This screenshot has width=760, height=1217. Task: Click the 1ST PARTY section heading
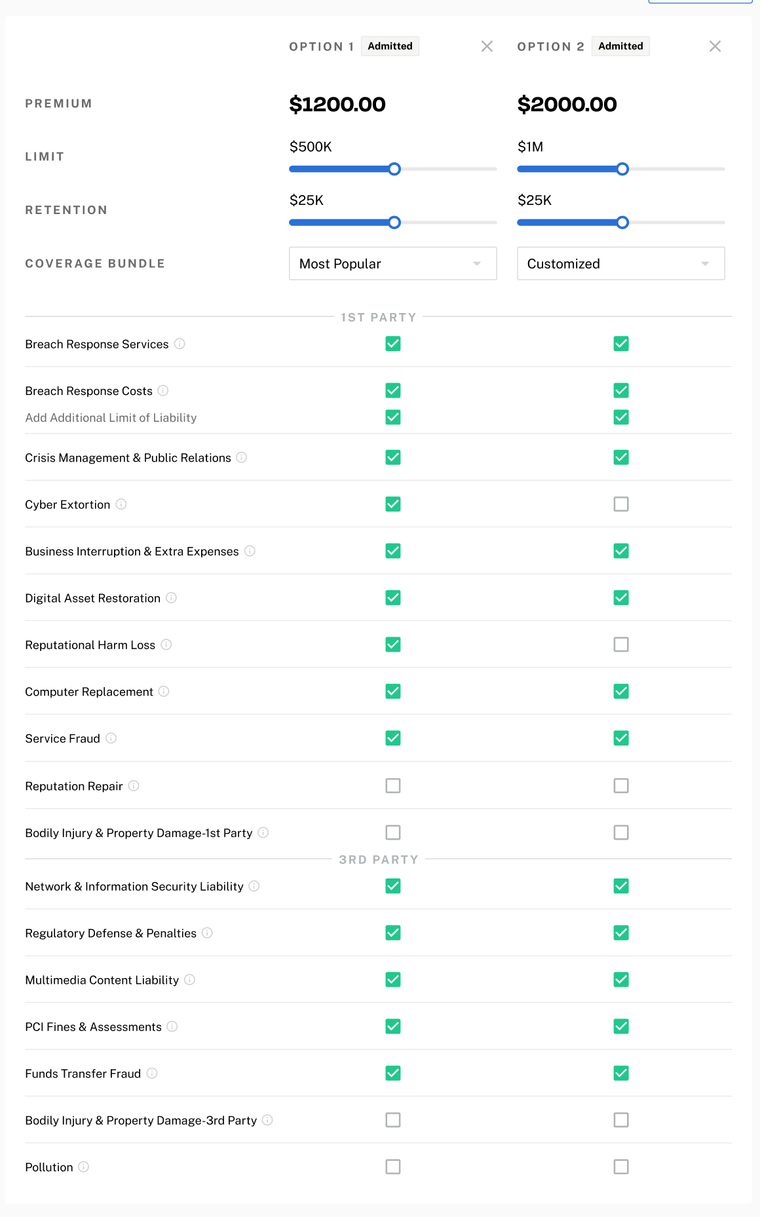pyautogui.click(x=379, y=317)
